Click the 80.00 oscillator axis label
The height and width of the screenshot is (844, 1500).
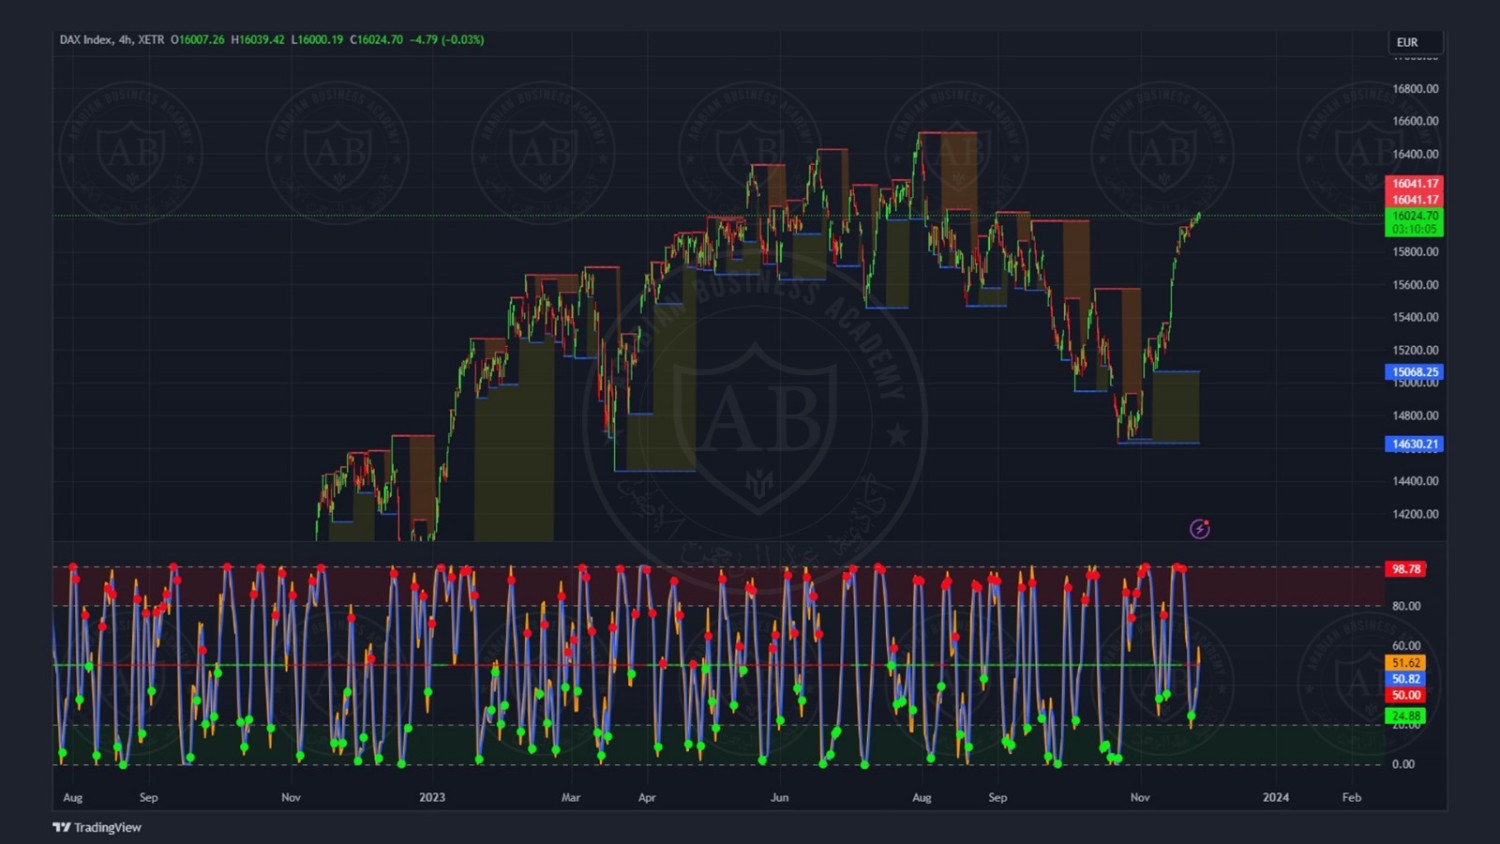tap(1406, 606)
